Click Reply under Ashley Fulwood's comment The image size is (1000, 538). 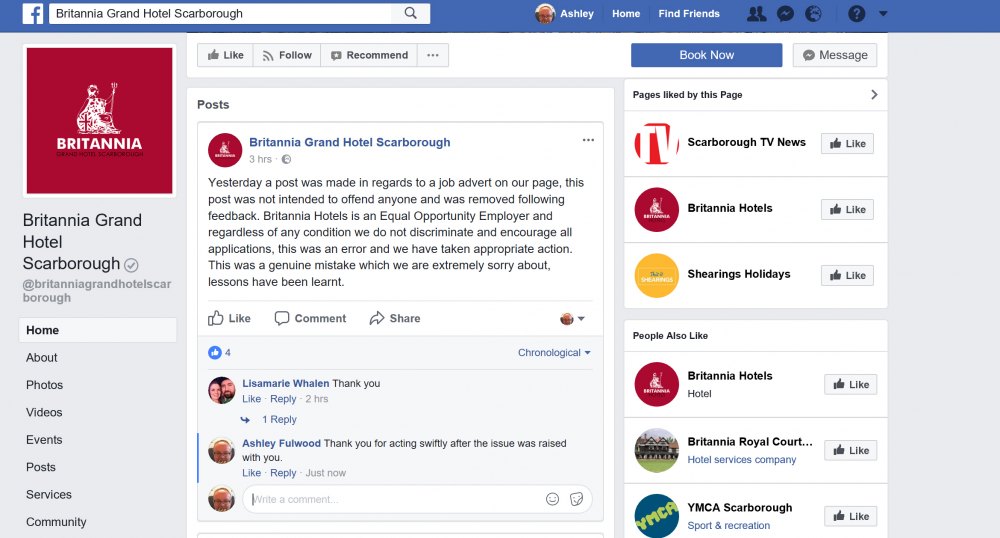283,473
